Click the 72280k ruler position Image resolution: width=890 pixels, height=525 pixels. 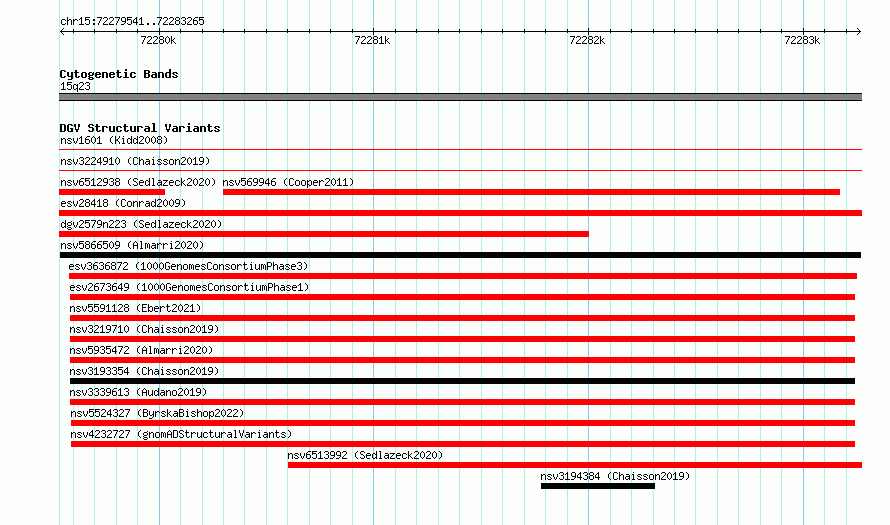click(158, 40)
